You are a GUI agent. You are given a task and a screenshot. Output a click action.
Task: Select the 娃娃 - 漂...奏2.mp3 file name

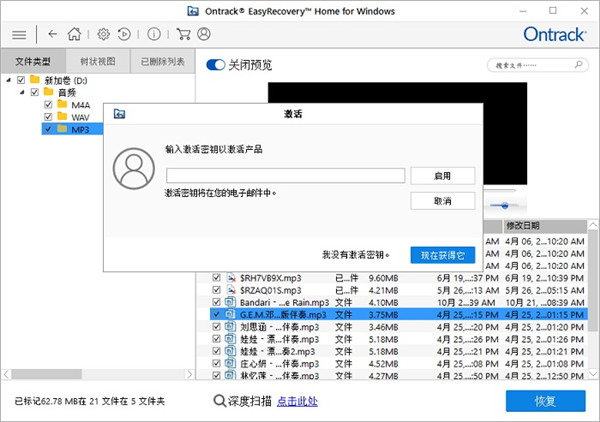[x=277, y=351]
